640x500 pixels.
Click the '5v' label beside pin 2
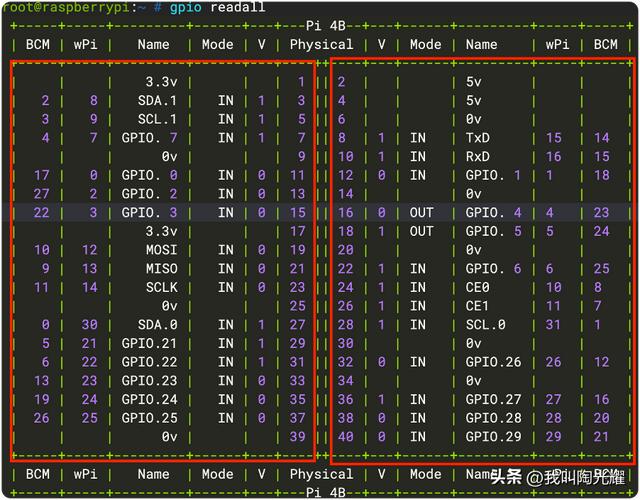(473, 82)
